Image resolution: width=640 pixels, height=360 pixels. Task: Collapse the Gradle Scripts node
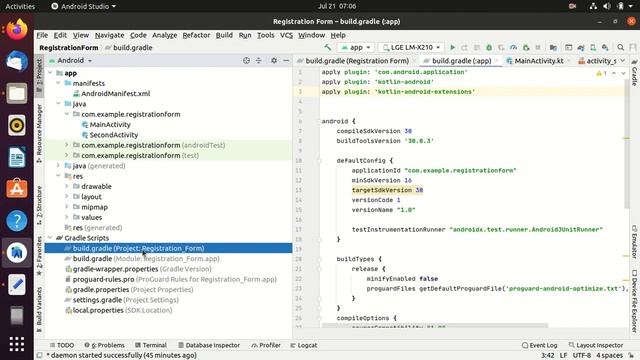(x=50, y=238)
